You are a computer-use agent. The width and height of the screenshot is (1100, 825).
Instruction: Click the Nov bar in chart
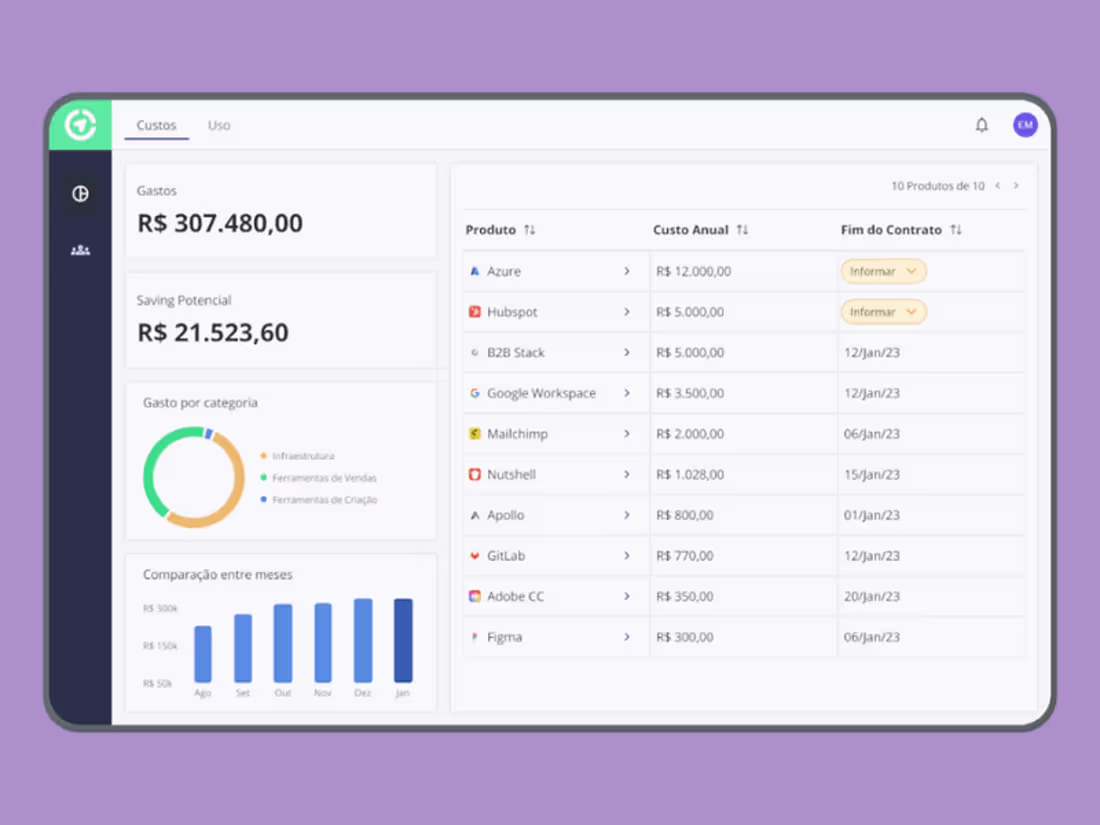point(323,643)
